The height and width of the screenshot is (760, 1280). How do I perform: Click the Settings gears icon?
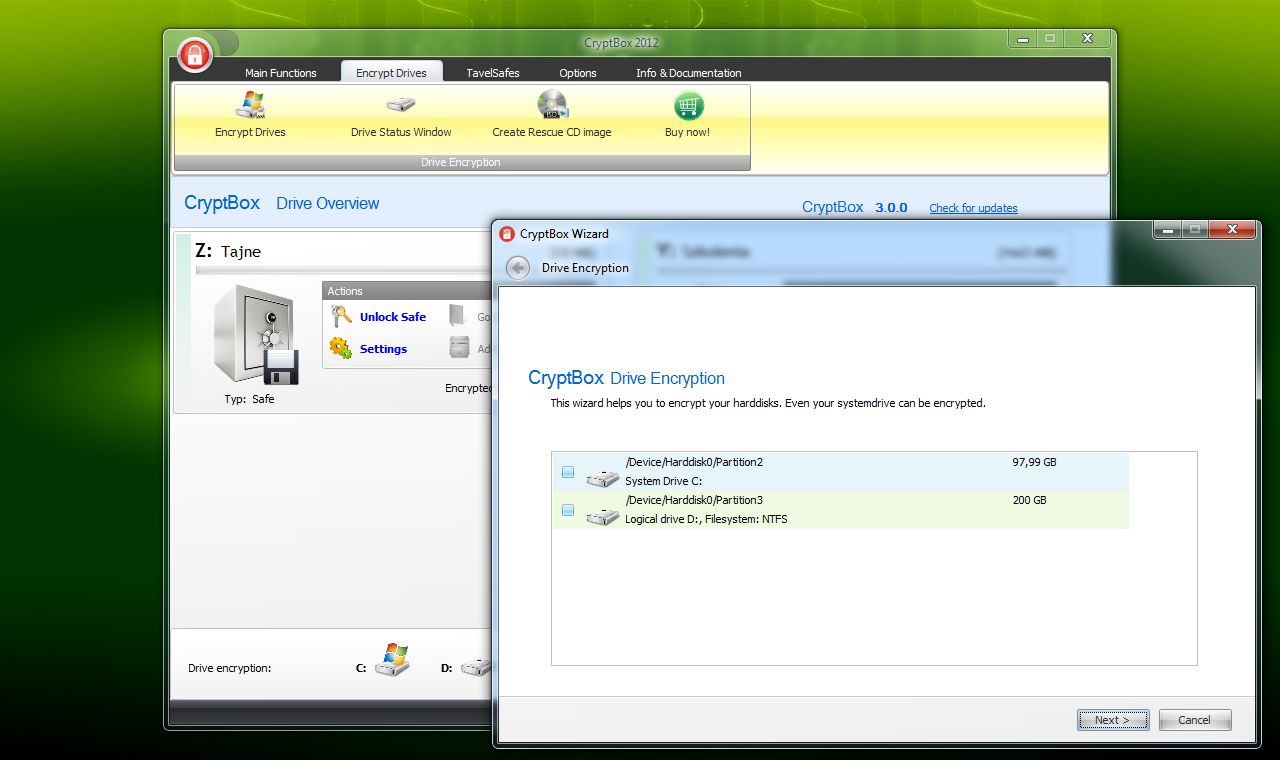point(341,348)
